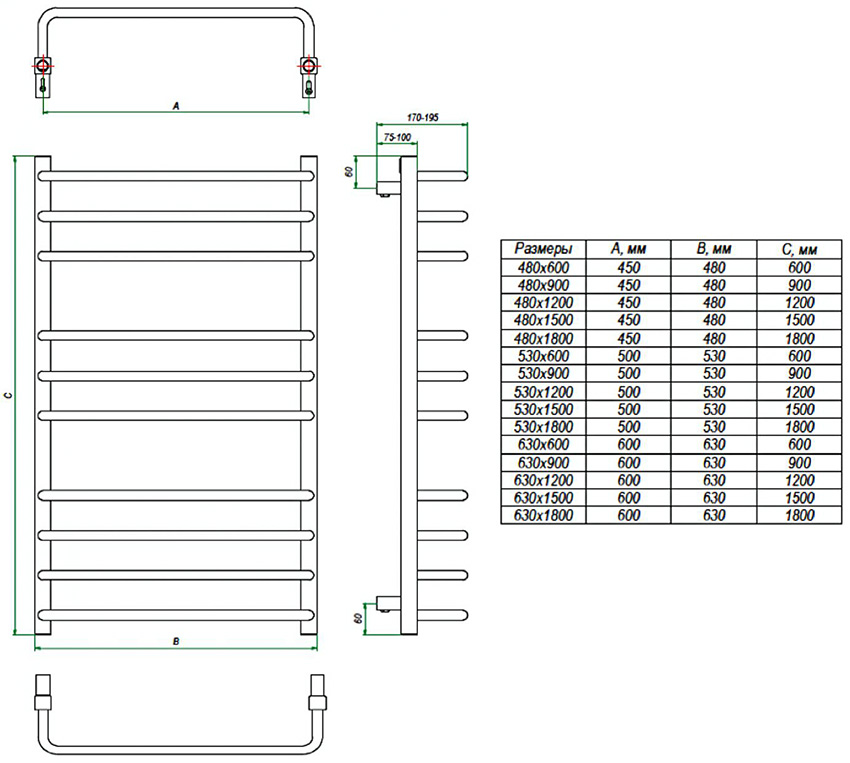The image size is (850, 763).
Task: Select A value '500' in 530x1500 row
Action: [x=628, y=409]
